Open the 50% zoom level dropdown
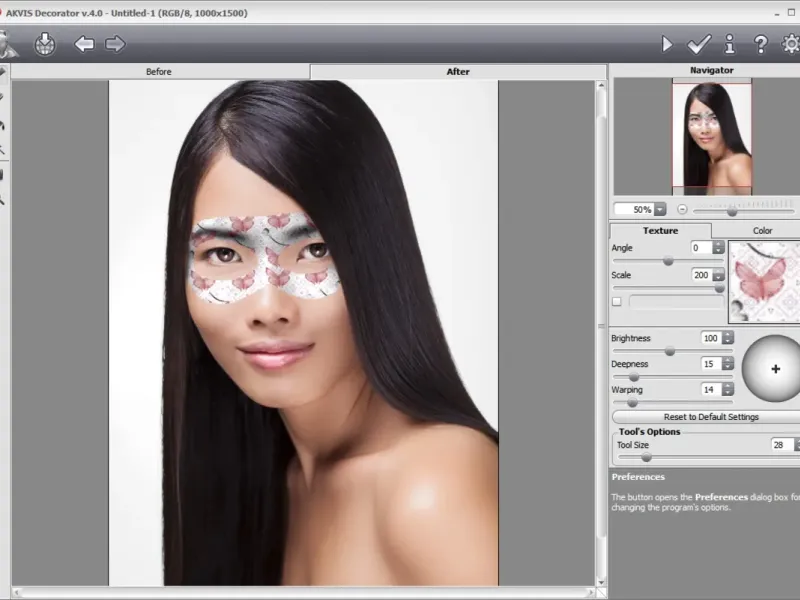Viewport: 800px width, 600px height. (660, 210)
